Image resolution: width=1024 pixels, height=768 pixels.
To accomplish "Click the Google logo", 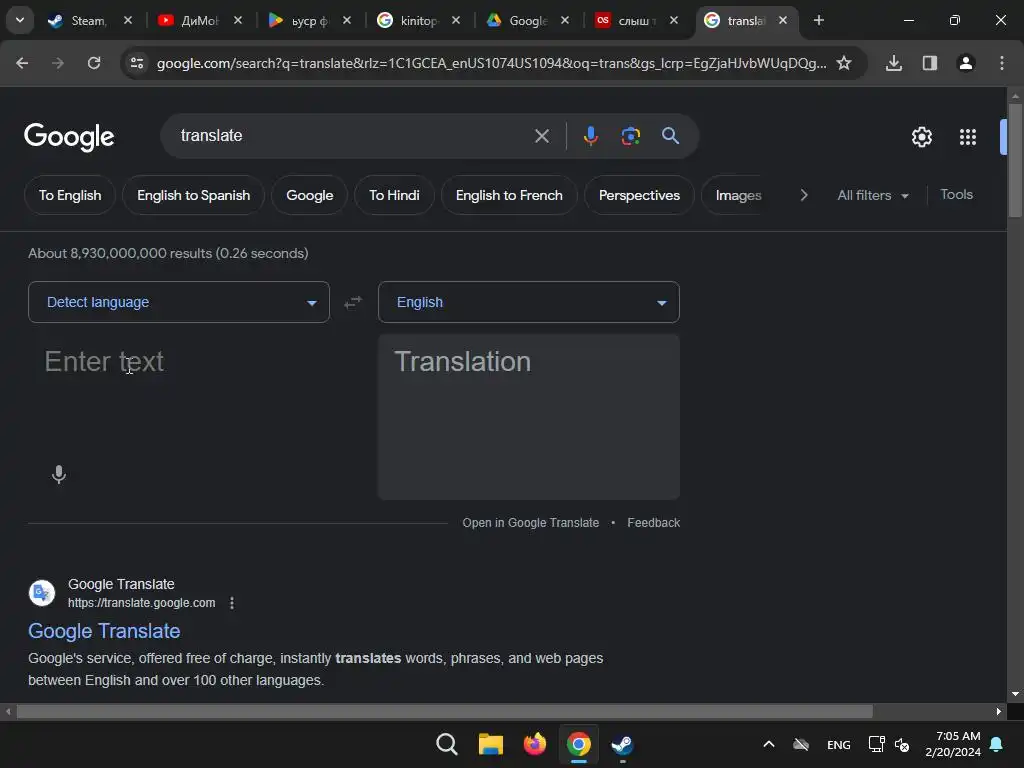I will tap(69, 137).
